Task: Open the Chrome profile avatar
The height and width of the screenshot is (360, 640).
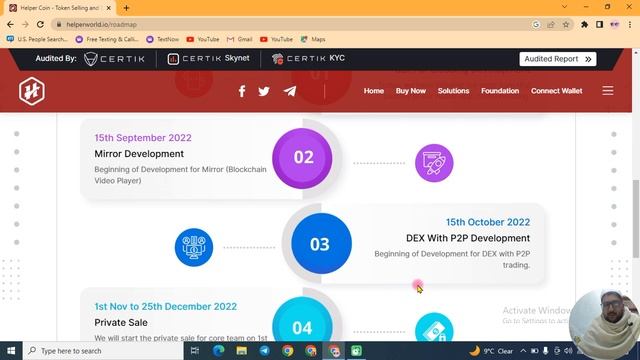Action: click(x=615, y=24)
